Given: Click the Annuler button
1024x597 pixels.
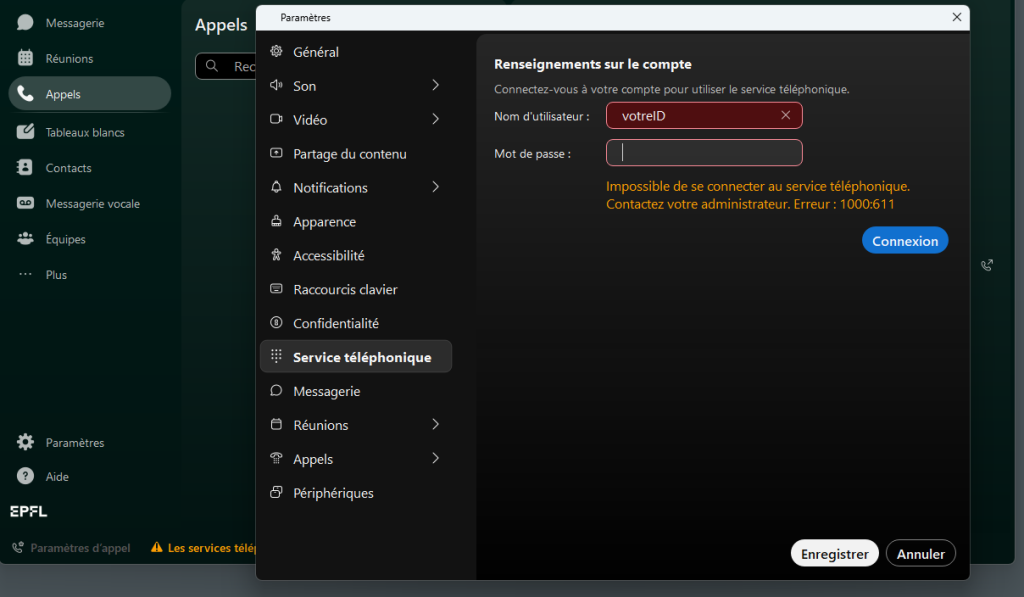Looking at the screenshot, I should (920, 553).
